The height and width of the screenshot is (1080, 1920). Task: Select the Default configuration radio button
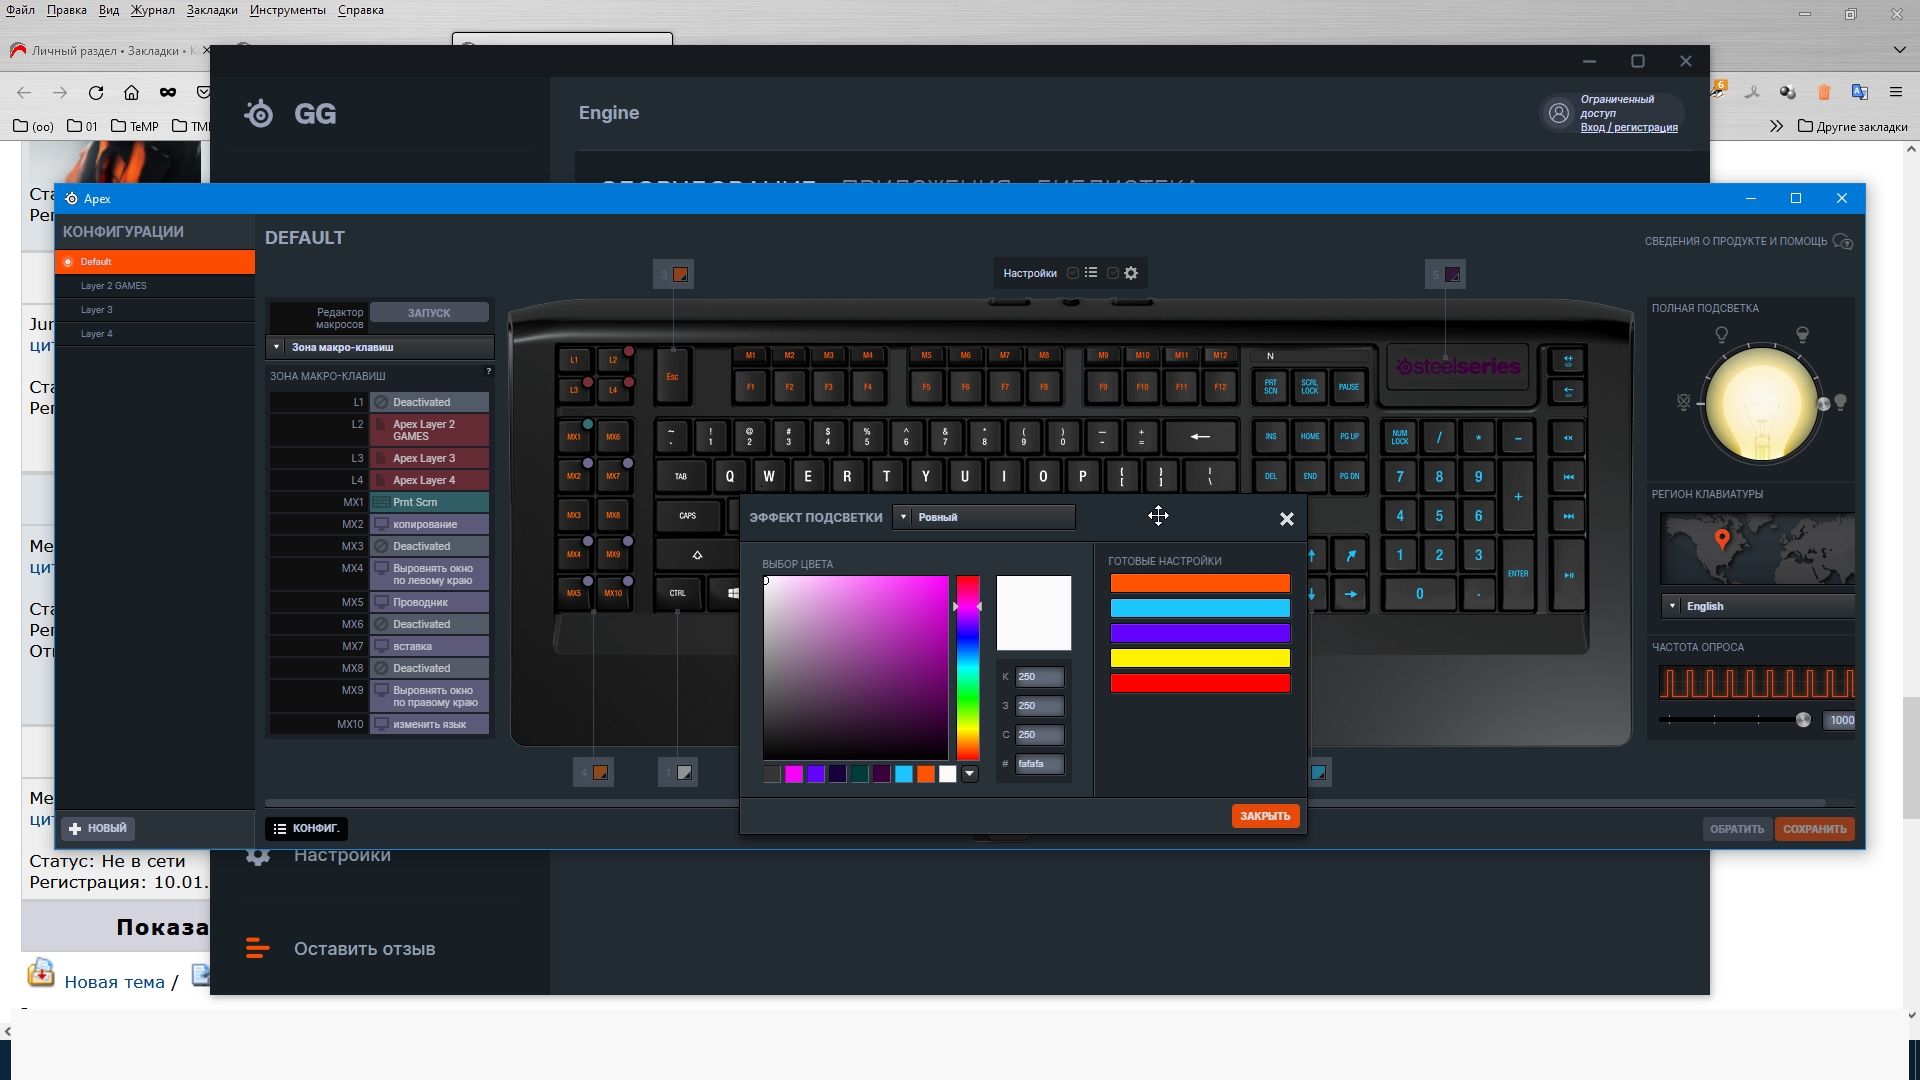[68, 262]
